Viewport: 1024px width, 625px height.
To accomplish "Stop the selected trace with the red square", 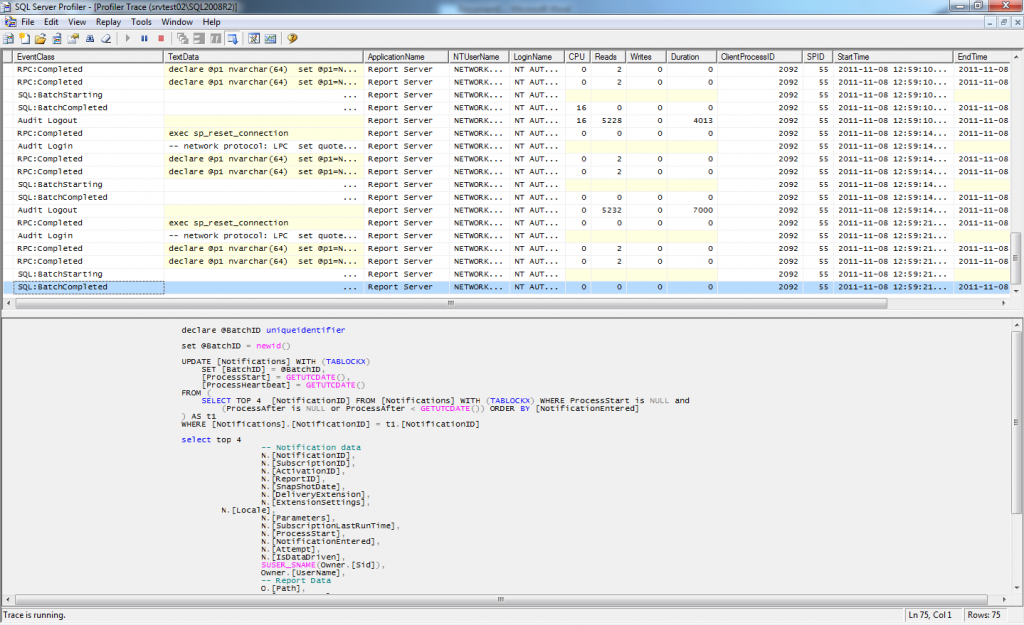I will tap(160, 38).
